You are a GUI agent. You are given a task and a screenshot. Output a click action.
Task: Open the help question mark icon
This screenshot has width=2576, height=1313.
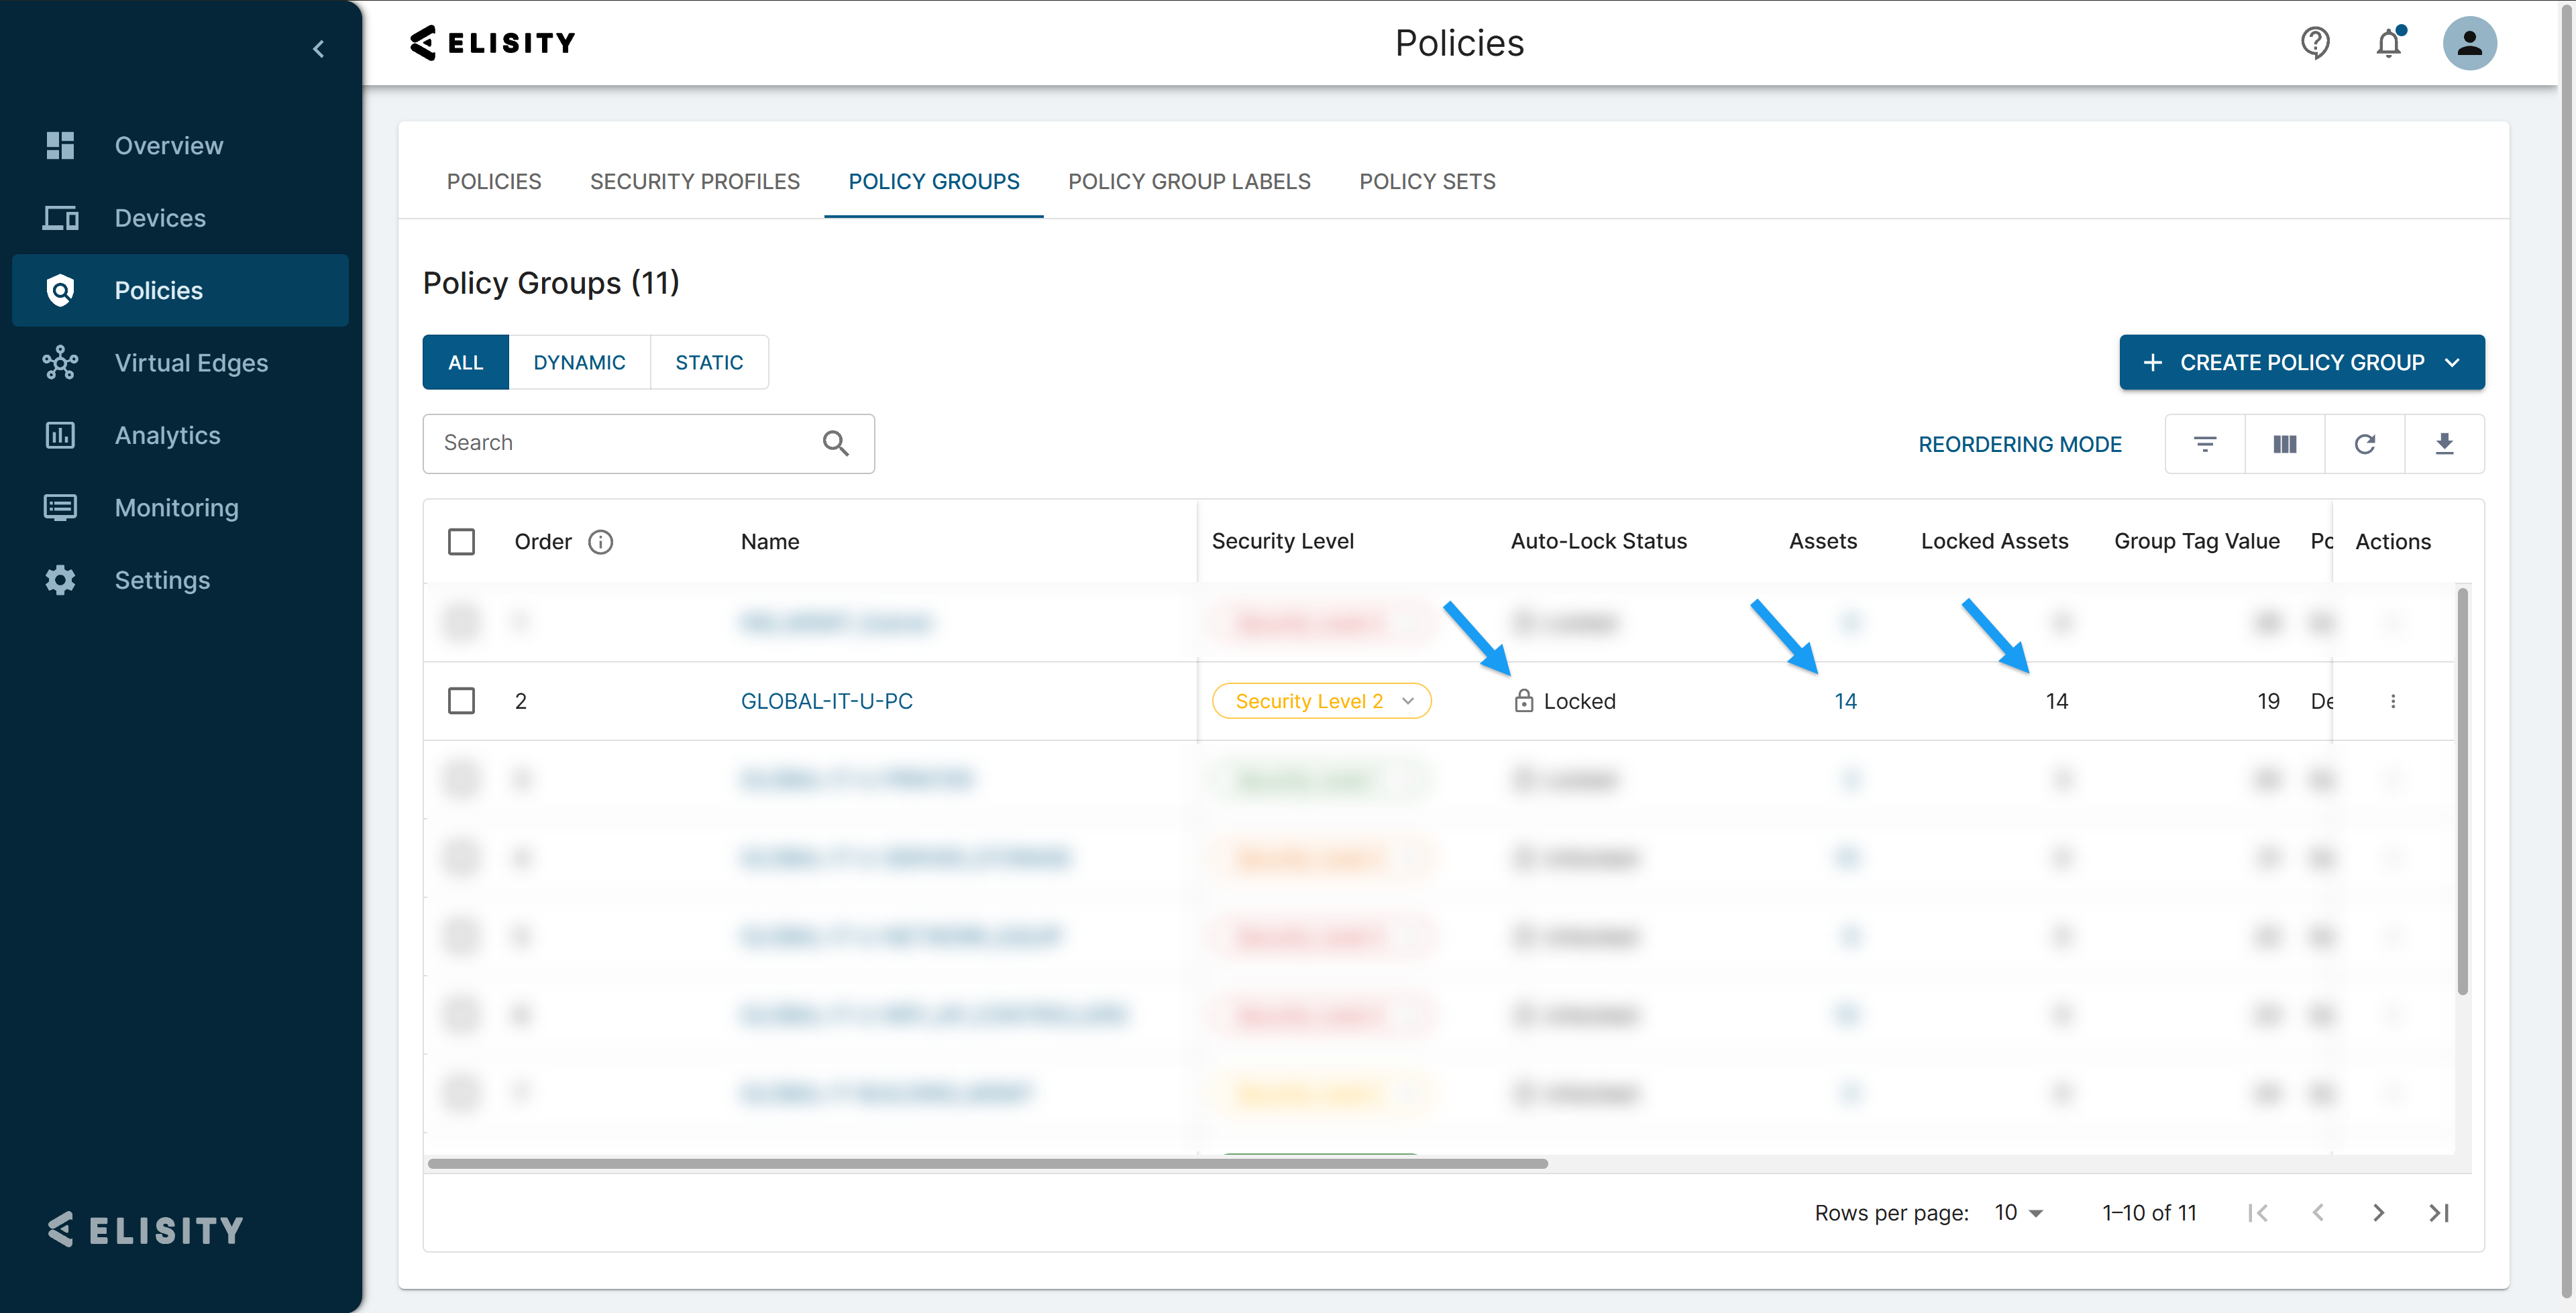[x=2315, y=43]
